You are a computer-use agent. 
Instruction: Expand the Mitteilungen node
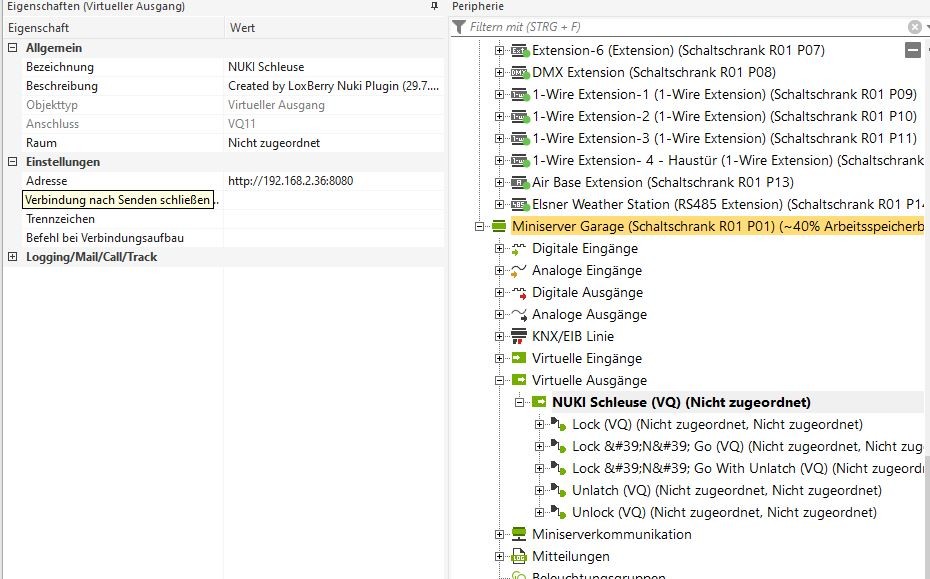point(499,556)
